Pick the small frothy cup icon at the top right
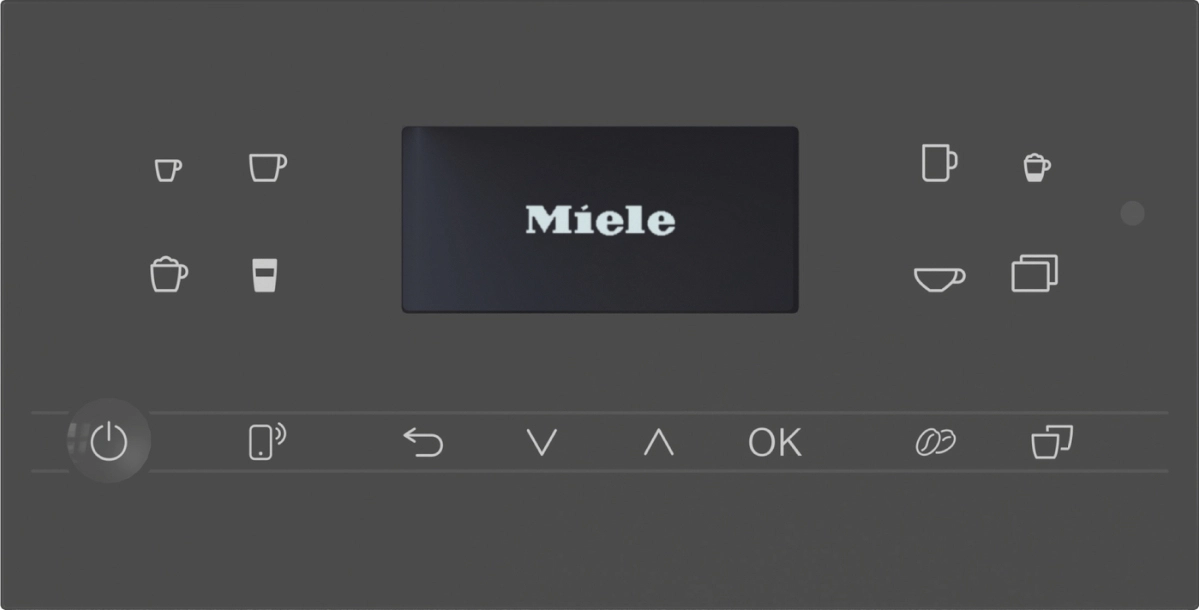Screen dimensions: 1199x610 click(x=1037, y=167)
